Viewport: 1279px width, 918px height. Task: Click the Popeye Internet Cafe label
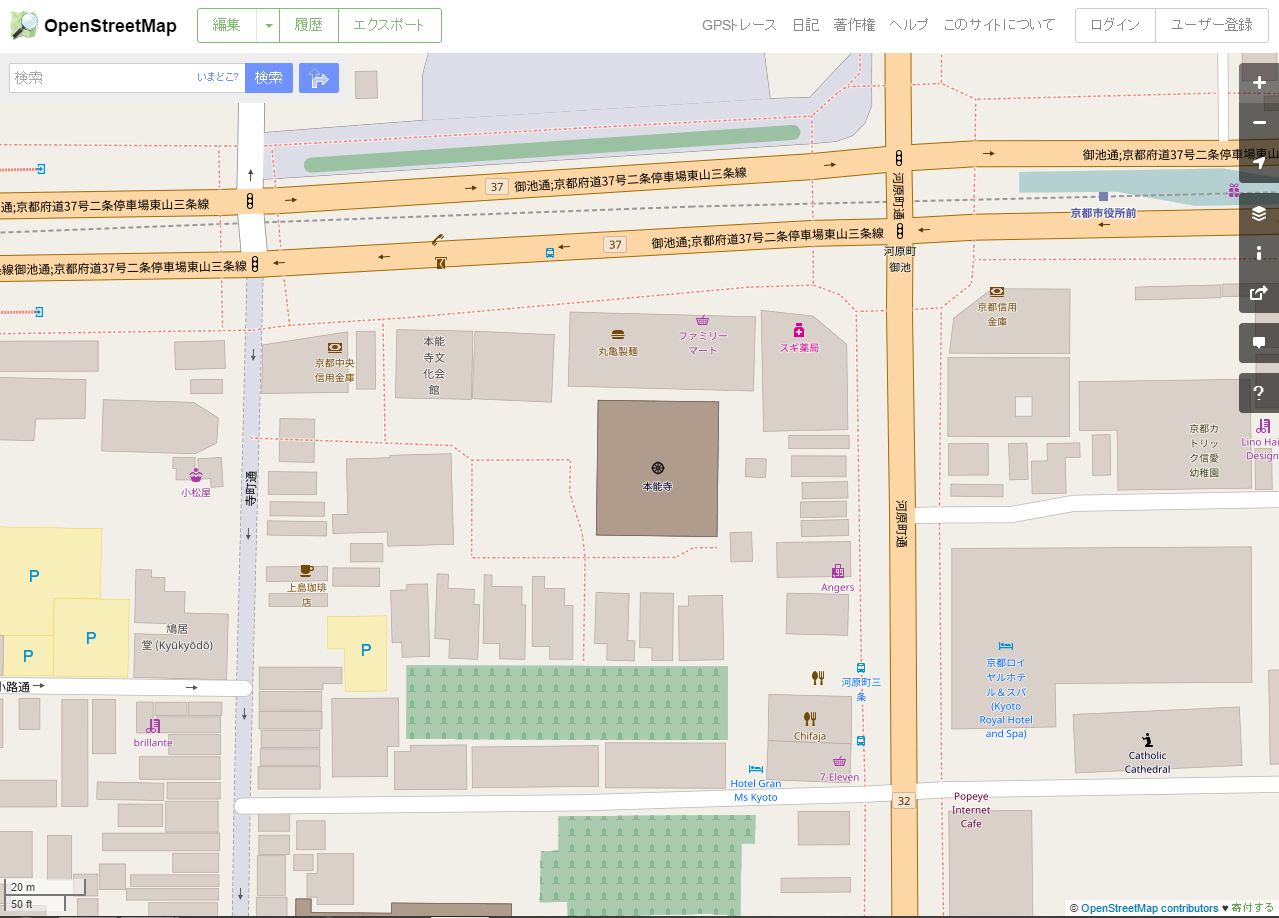(971, 810)
